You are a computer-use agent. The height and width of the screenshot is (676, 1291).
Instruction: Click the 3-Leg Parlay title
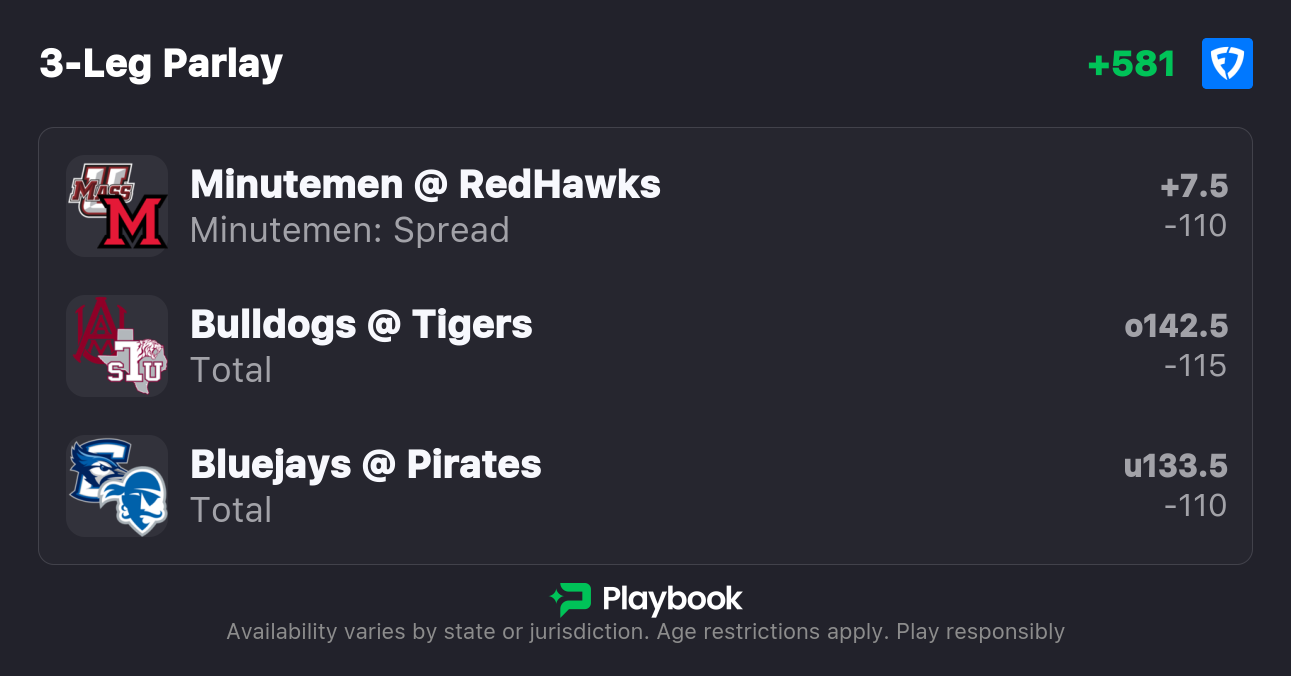(161, 64)
